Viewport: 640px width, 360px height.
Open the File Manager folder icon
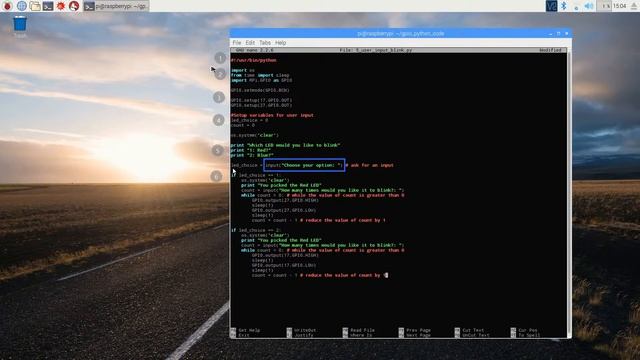[x=35, y=6]
